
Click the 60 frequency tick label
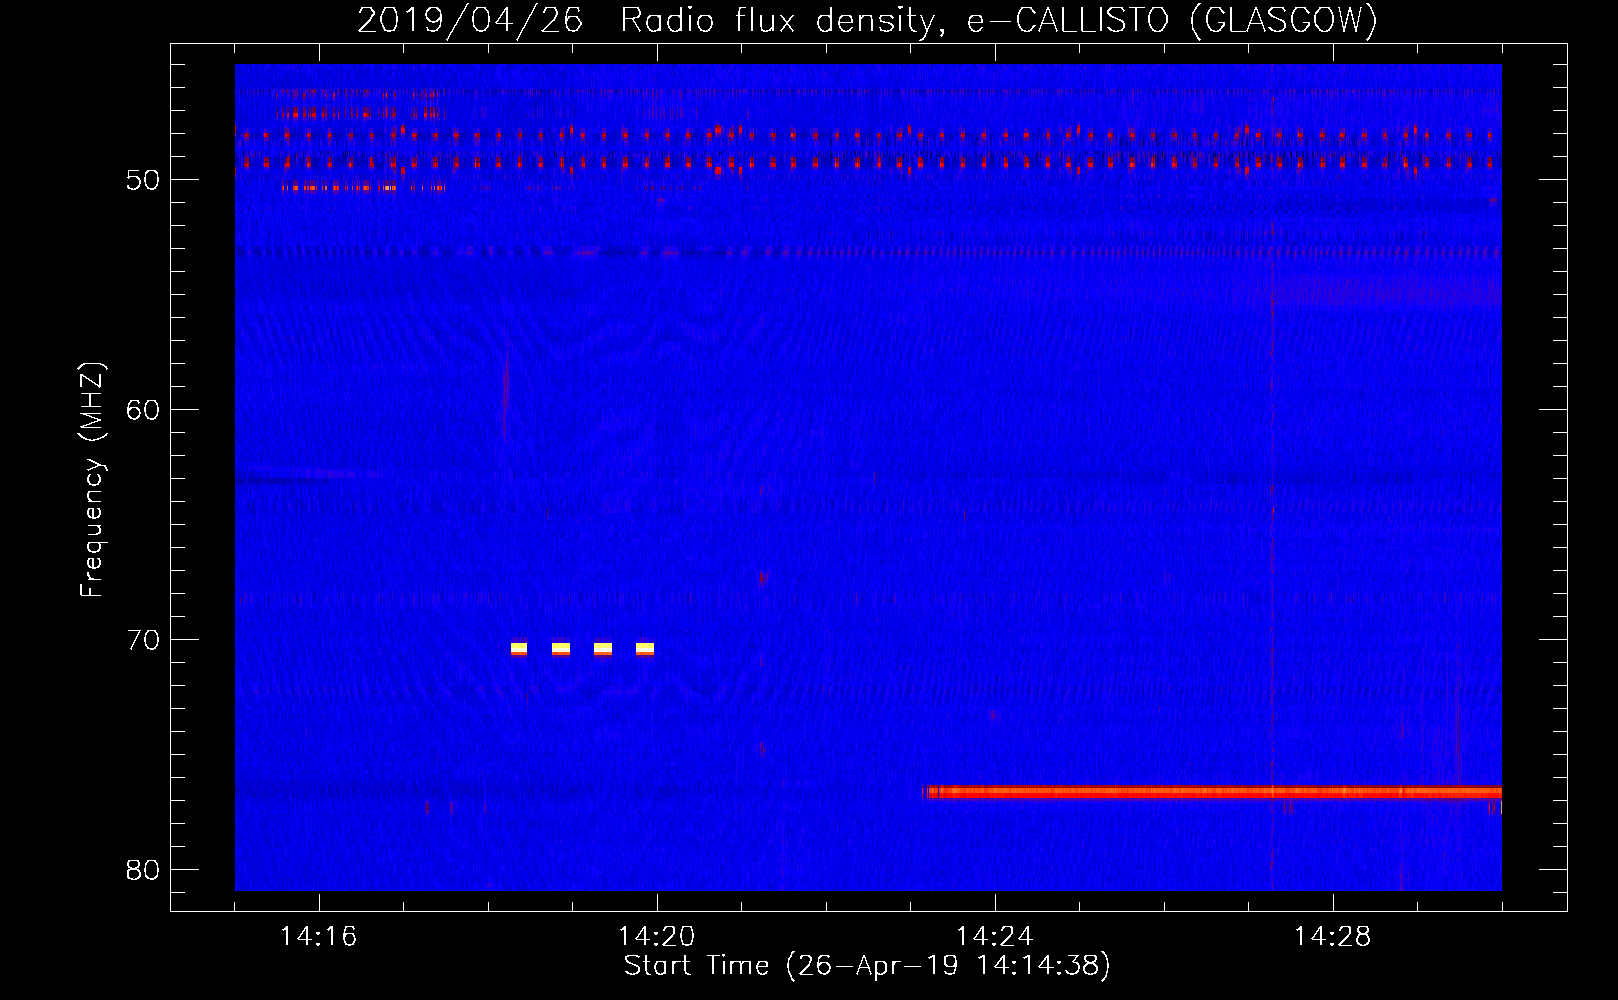143,410
